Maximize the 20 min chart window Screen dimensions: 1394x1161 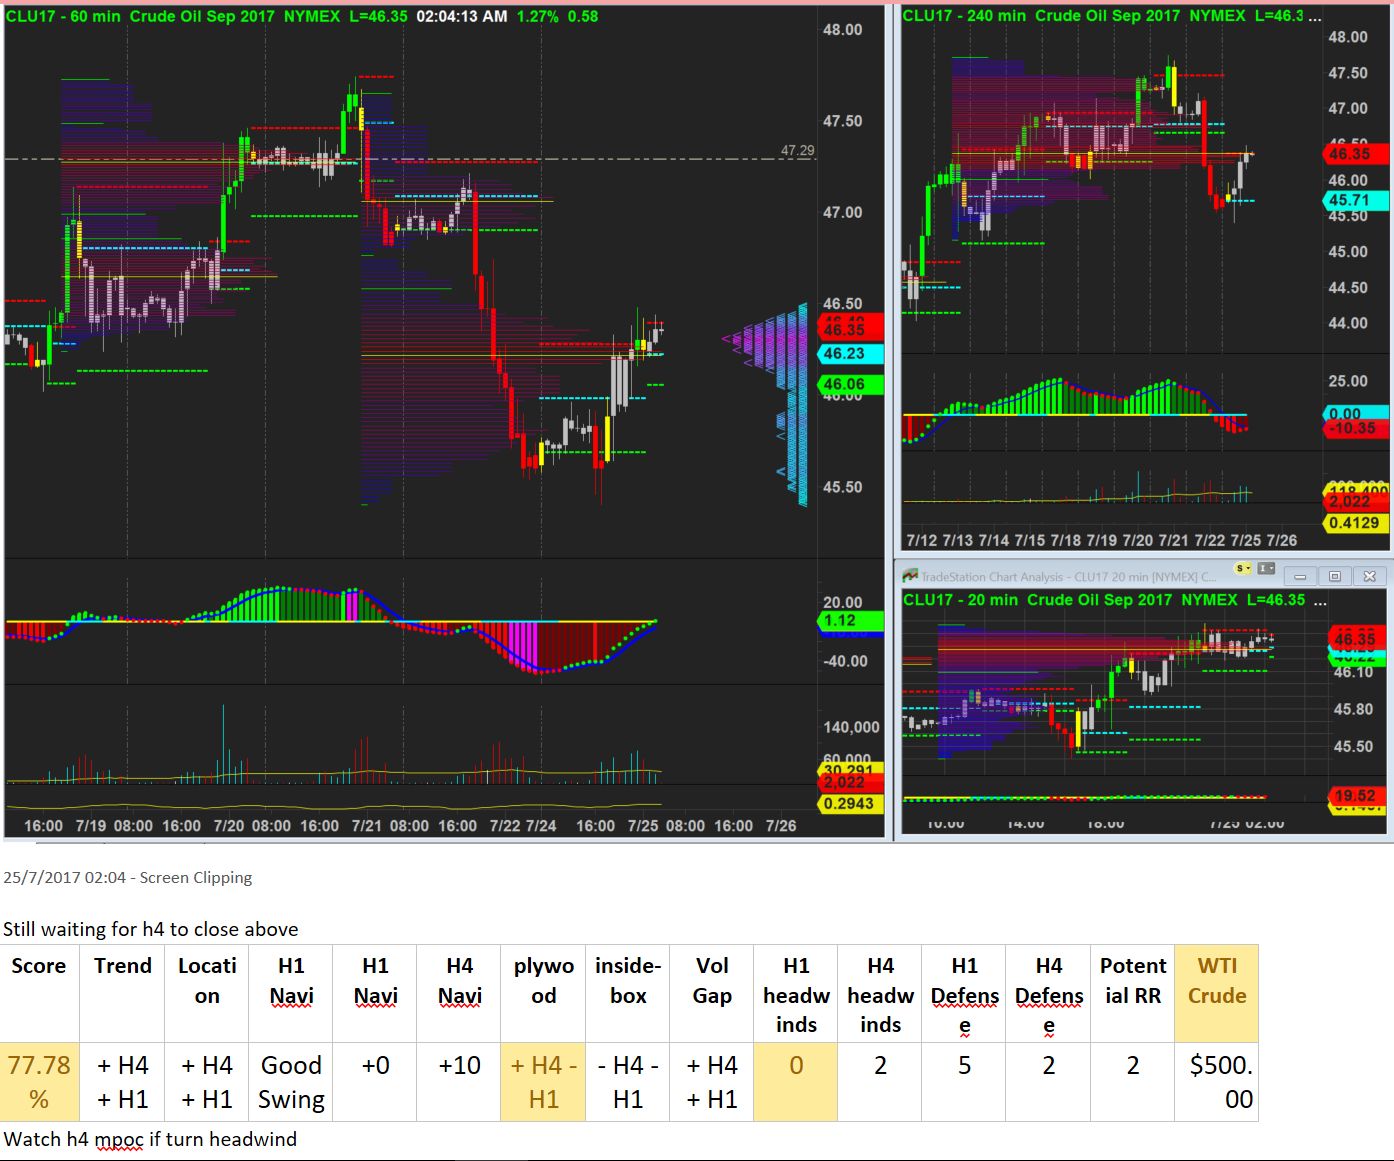coord(1335,576)
